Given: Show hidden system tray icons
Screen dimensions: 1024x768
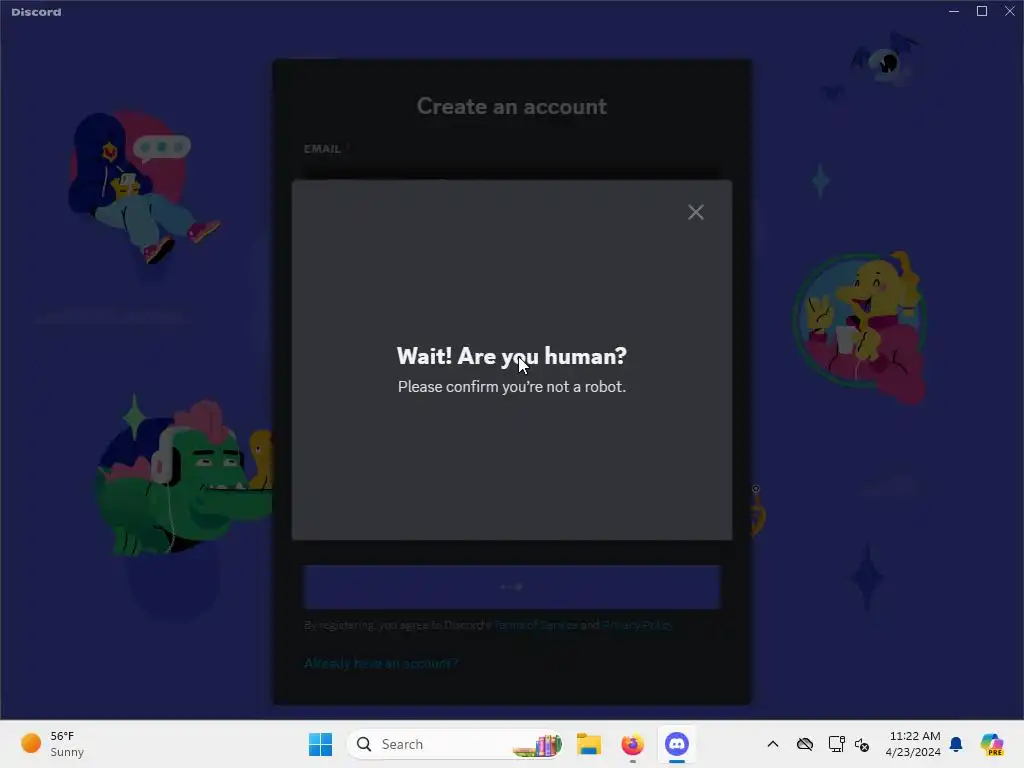Looking at the screenshot, I should [773, 744].
